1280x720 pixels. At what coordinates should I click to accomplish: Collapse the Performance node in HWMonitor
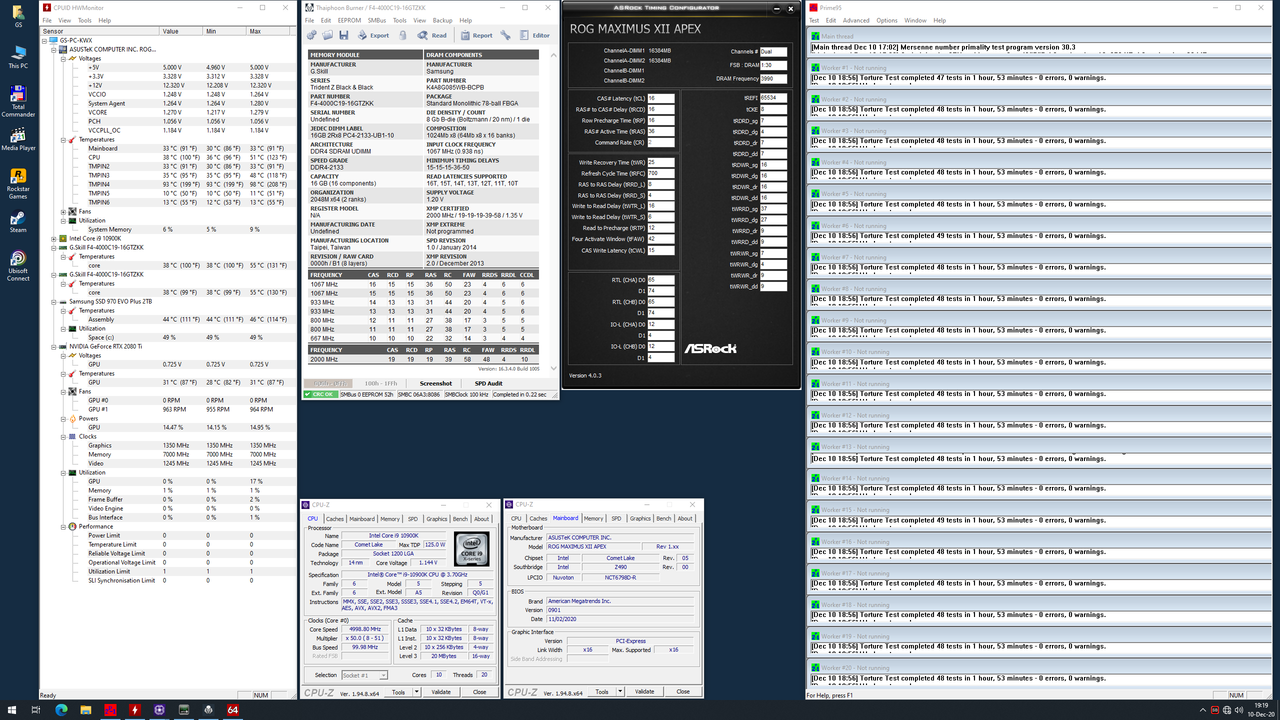63,526
